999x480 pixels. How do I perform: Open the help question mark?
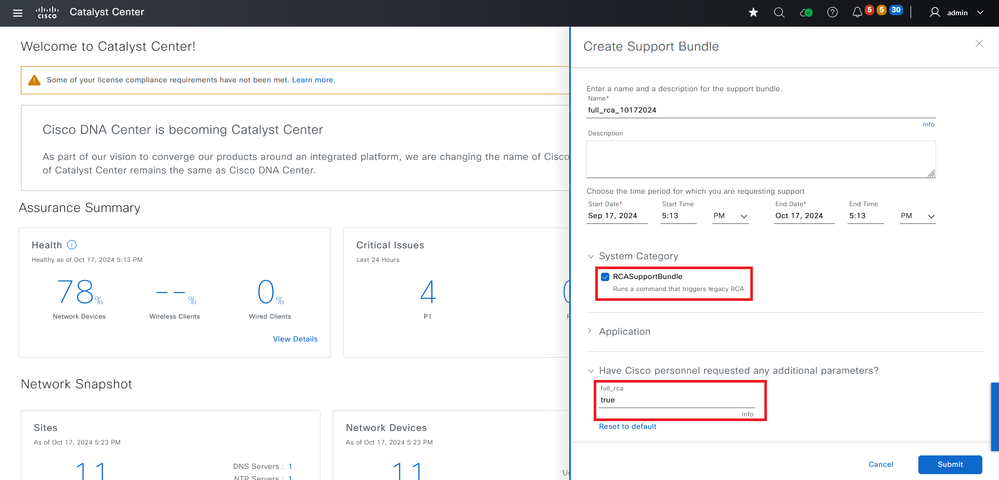point(832,13)
